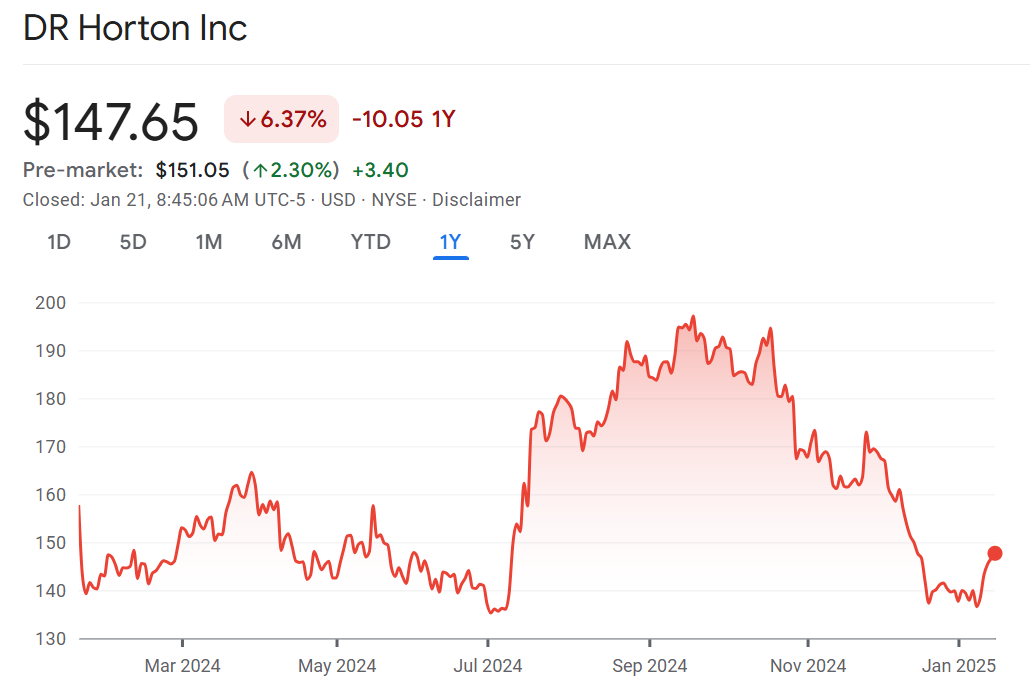This screenshot has width=1030, height=697.
Task: Click the pre-market $151.05 price
Action: point(192,171)
